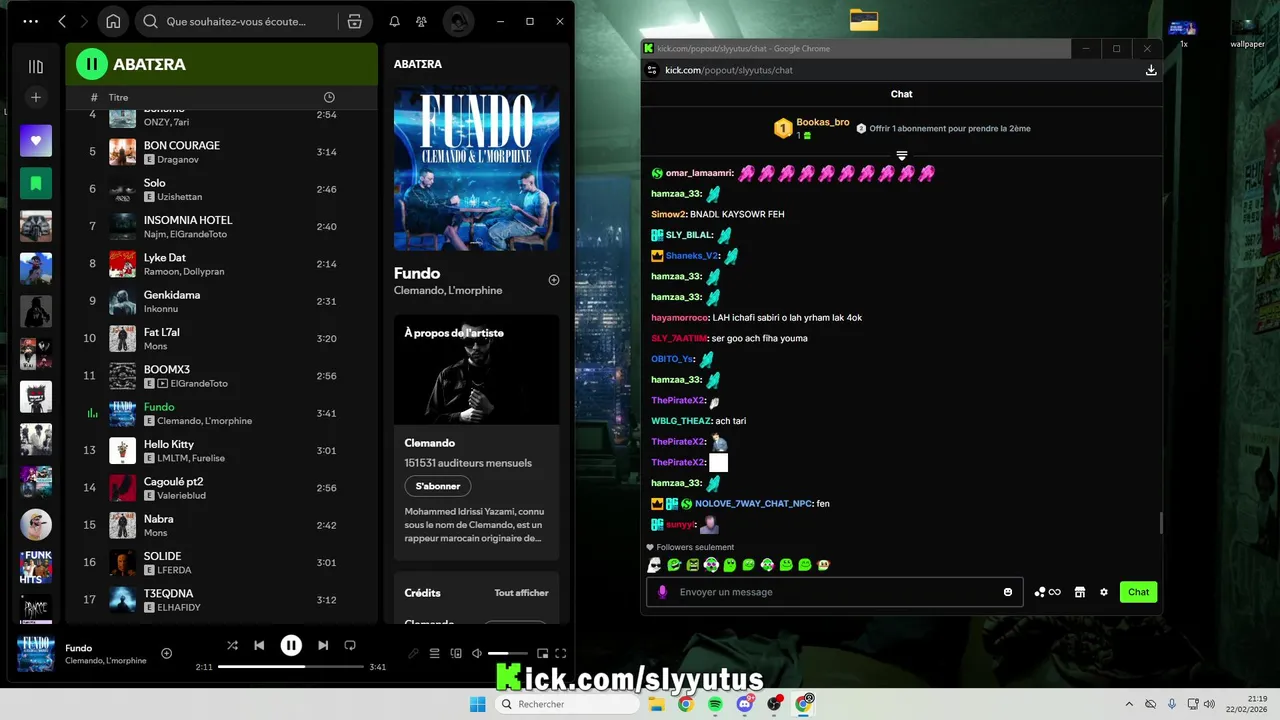This screenshot has height=720, width=1280.
Task: Click the Envoyer un message field
Action: (x=835, y=592)
